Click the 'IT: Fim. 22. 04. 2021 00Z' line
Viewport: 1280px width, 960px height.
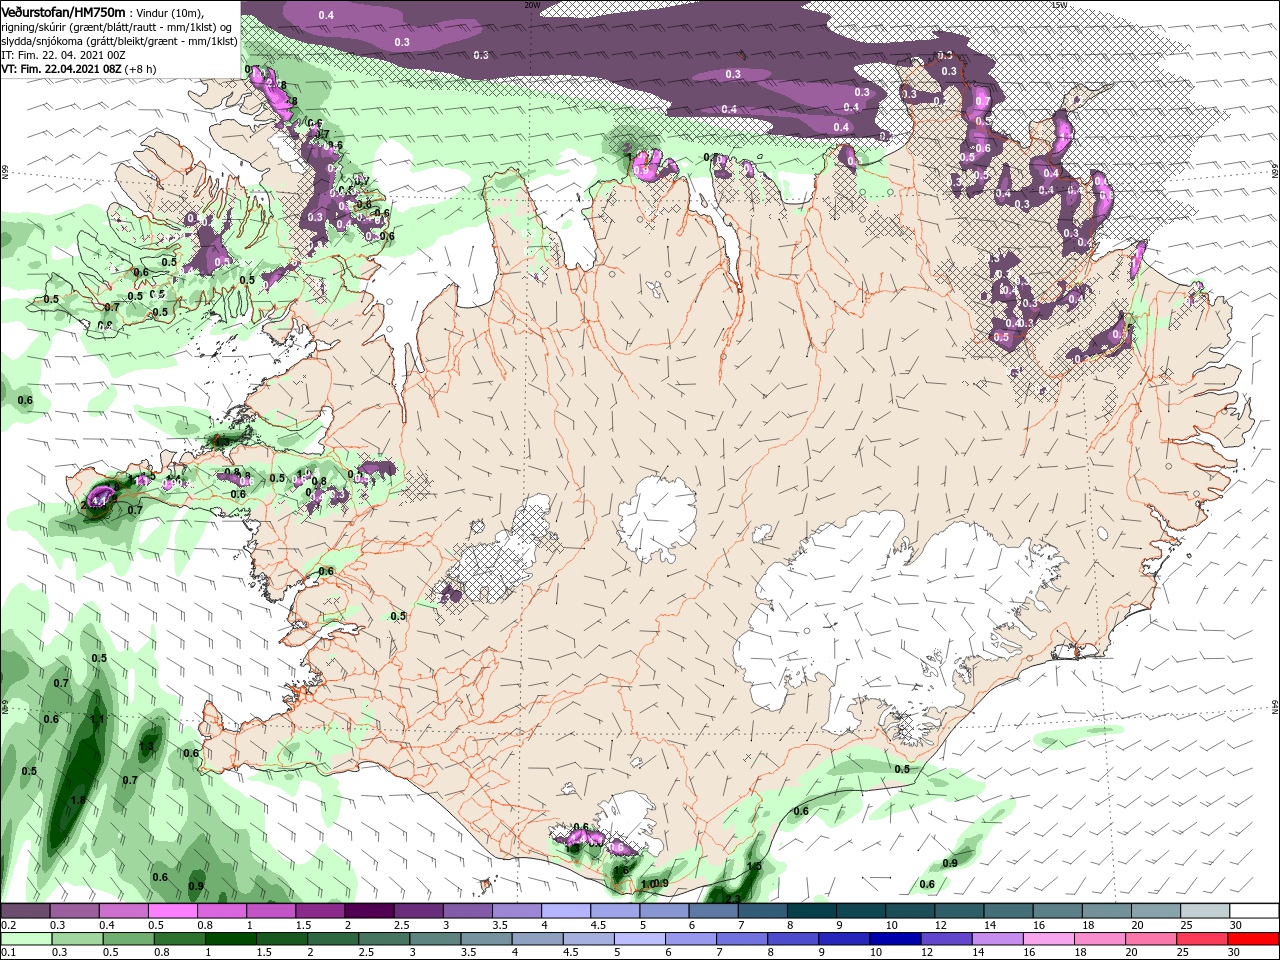61,55
